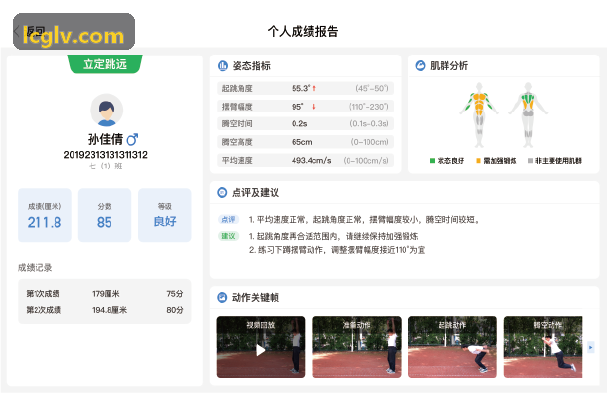Click the 七(1)班 class label
The image size is (607, 393).
pos(106,166)
